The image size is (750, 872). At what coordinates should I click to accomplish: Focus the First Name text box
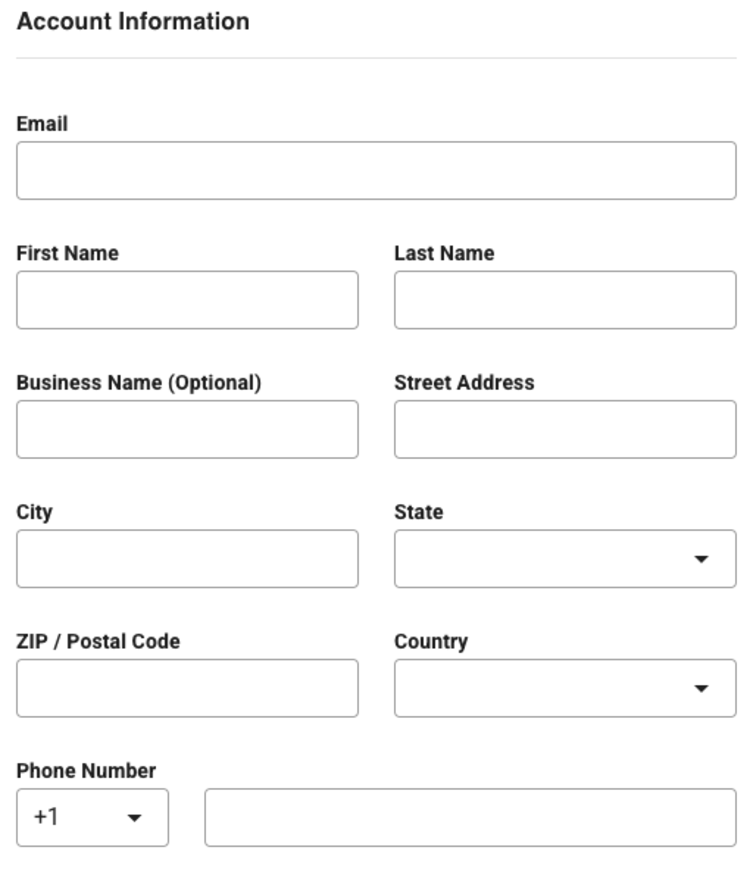tap(187, 300)
